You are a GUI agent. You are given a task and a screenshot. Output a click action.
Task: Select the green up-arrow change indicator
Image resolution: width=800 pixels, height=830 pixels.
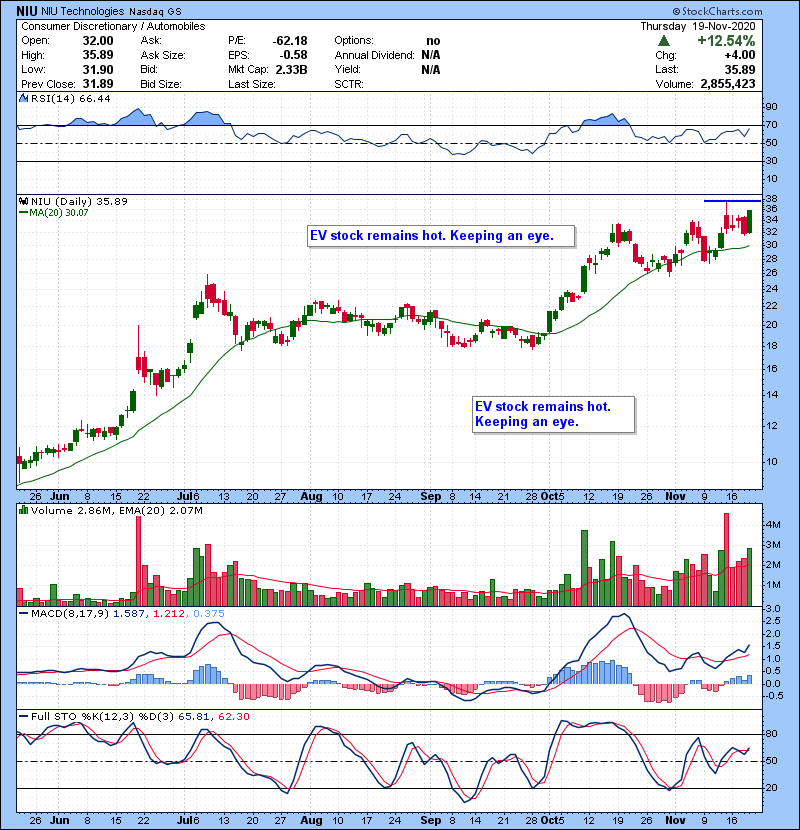(664, 41)
